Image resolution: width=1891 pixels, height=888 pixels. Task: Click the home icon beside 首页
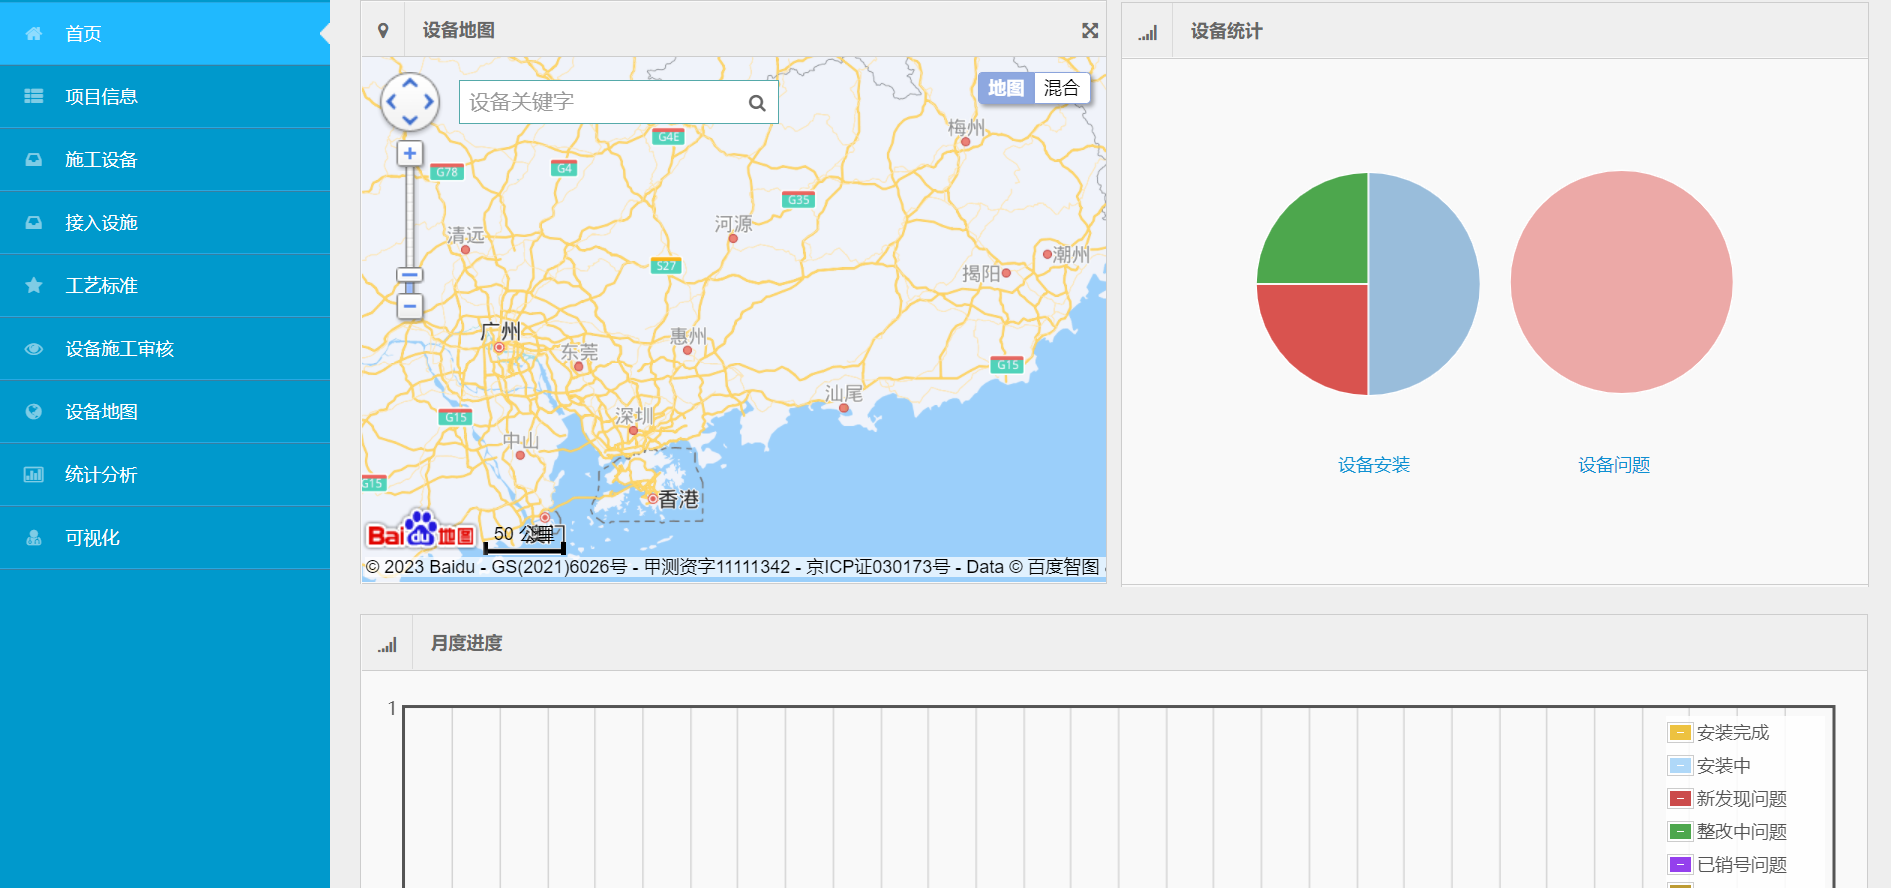34,33
